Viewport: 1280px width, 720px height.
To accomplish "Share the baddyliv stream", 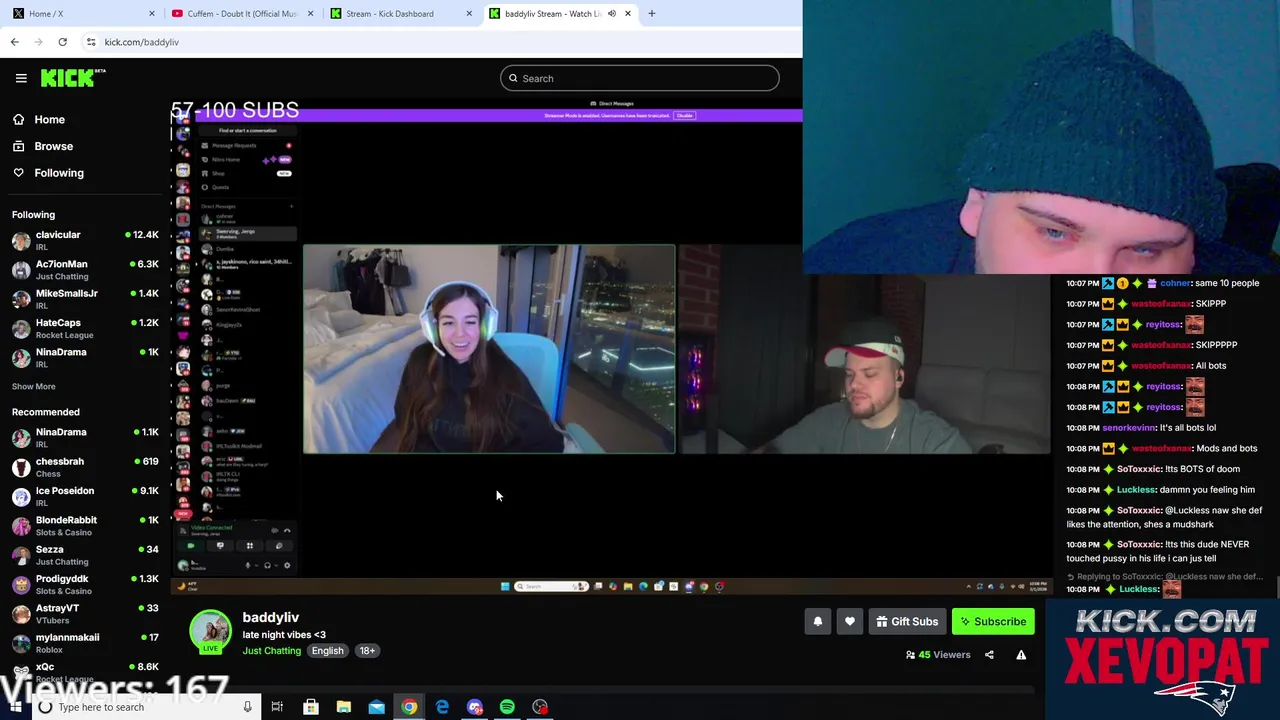I will click(989, 655).
